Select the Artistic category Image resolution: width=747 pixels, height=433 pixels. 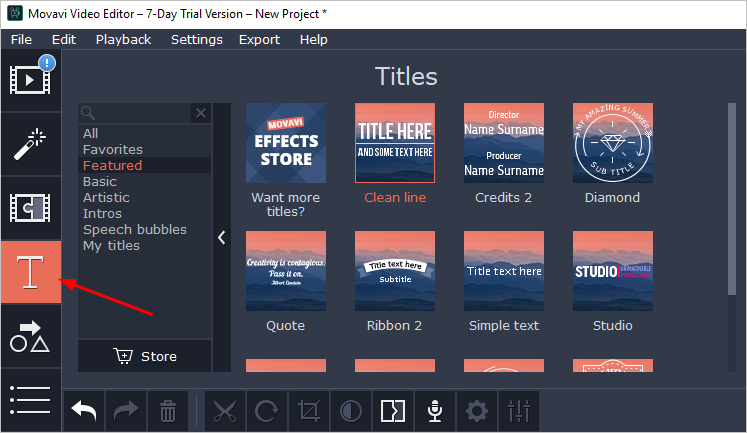(144, 197)
